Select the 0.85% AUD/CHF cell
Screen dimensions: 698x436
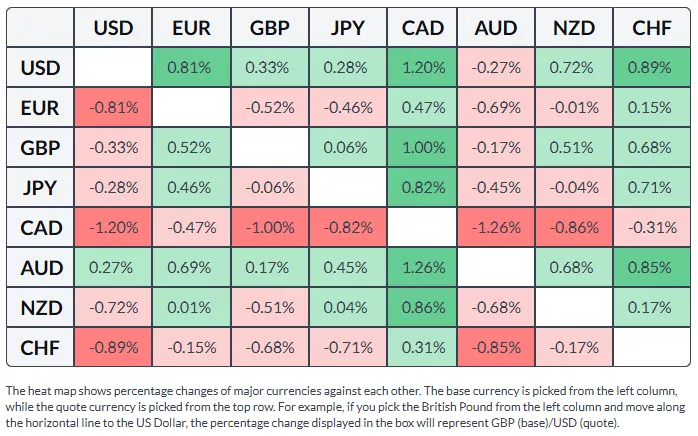coord(652,267)
